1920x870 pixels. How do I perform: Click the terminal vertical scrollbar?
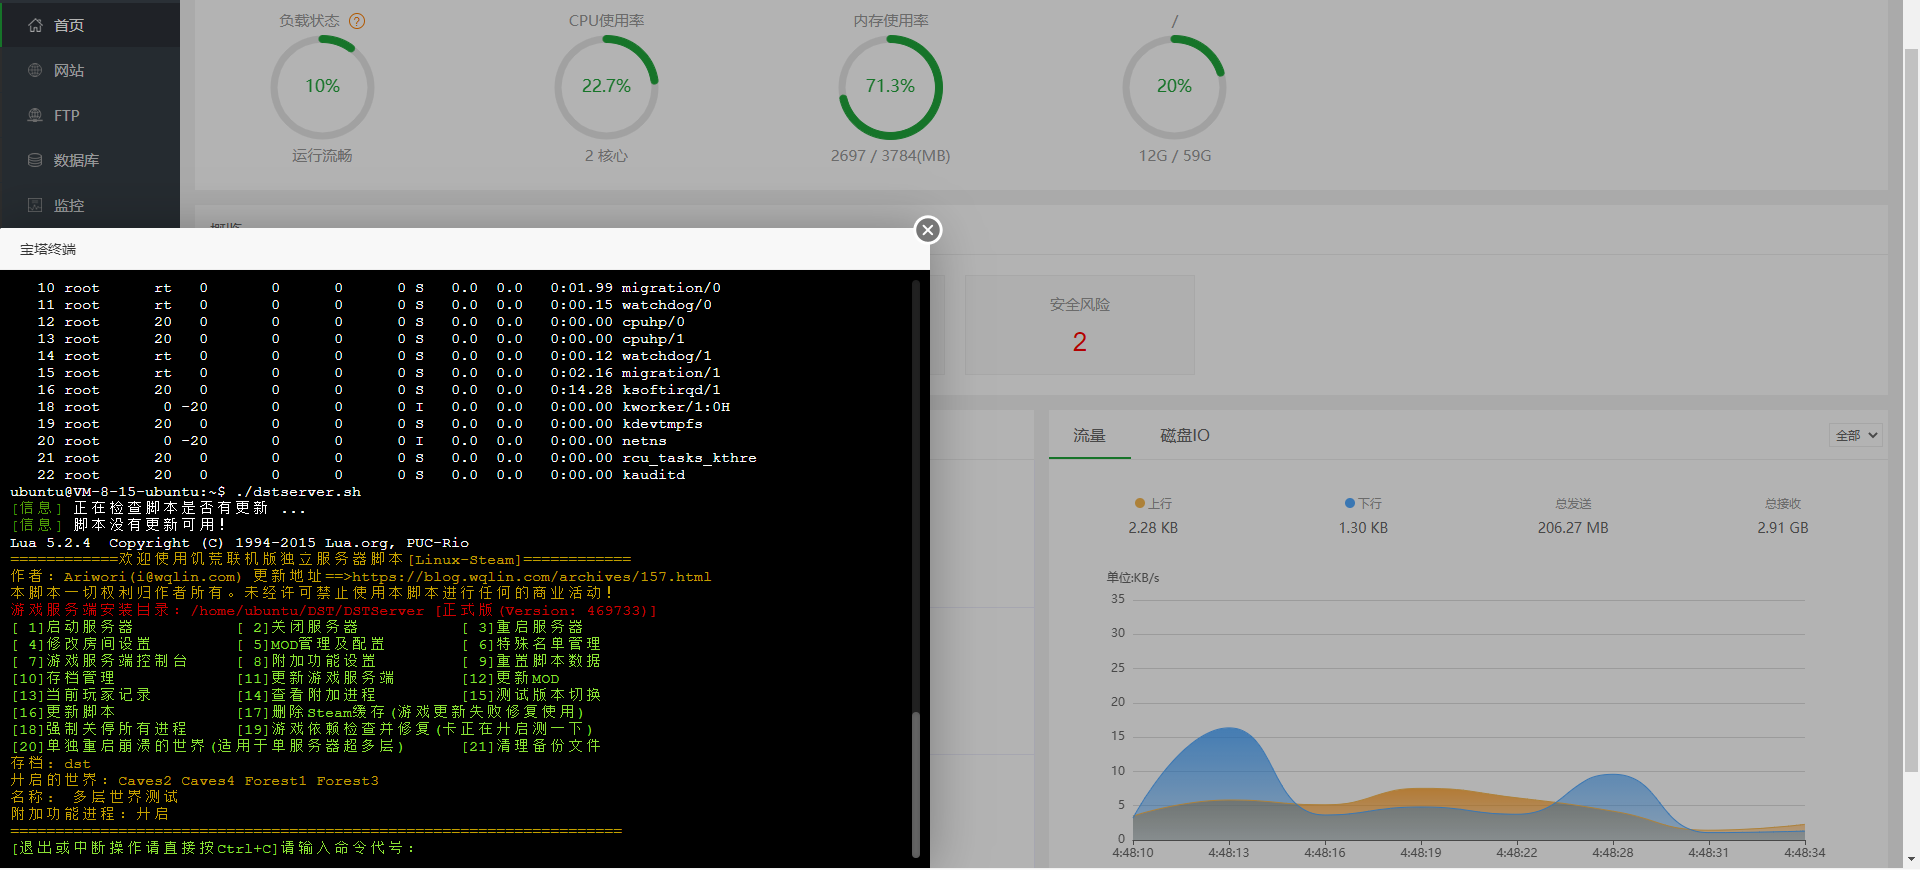coord(915,783)
